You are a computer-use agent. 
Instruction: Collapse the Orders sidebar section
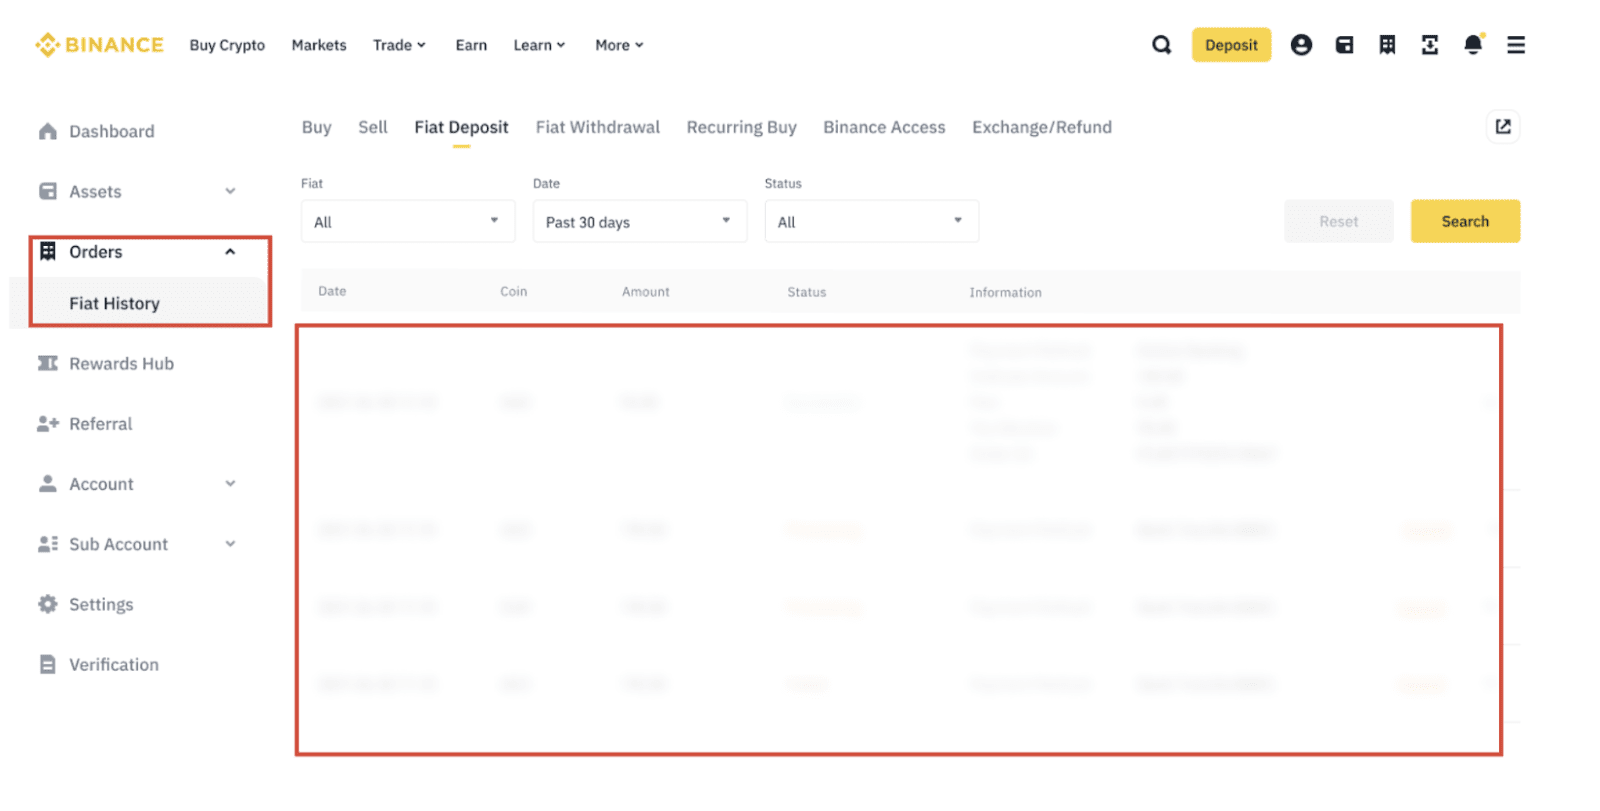230,252
